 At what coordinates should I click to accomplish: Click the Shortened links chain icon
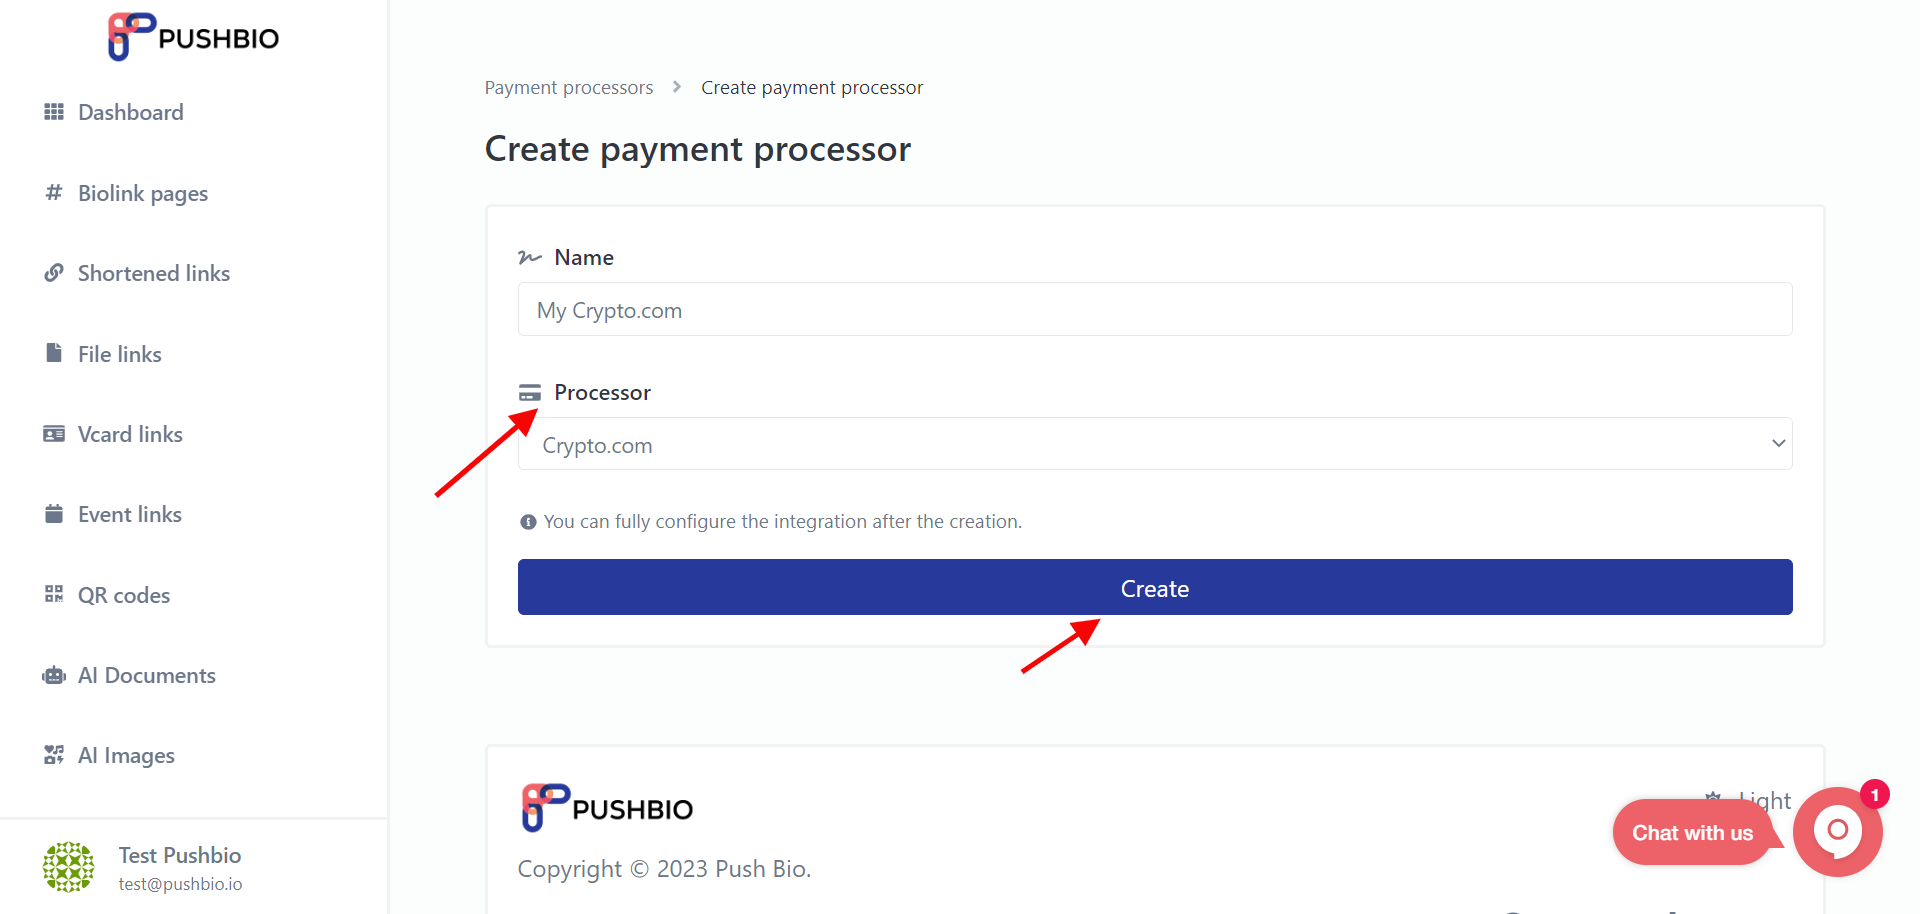point(54,273)
